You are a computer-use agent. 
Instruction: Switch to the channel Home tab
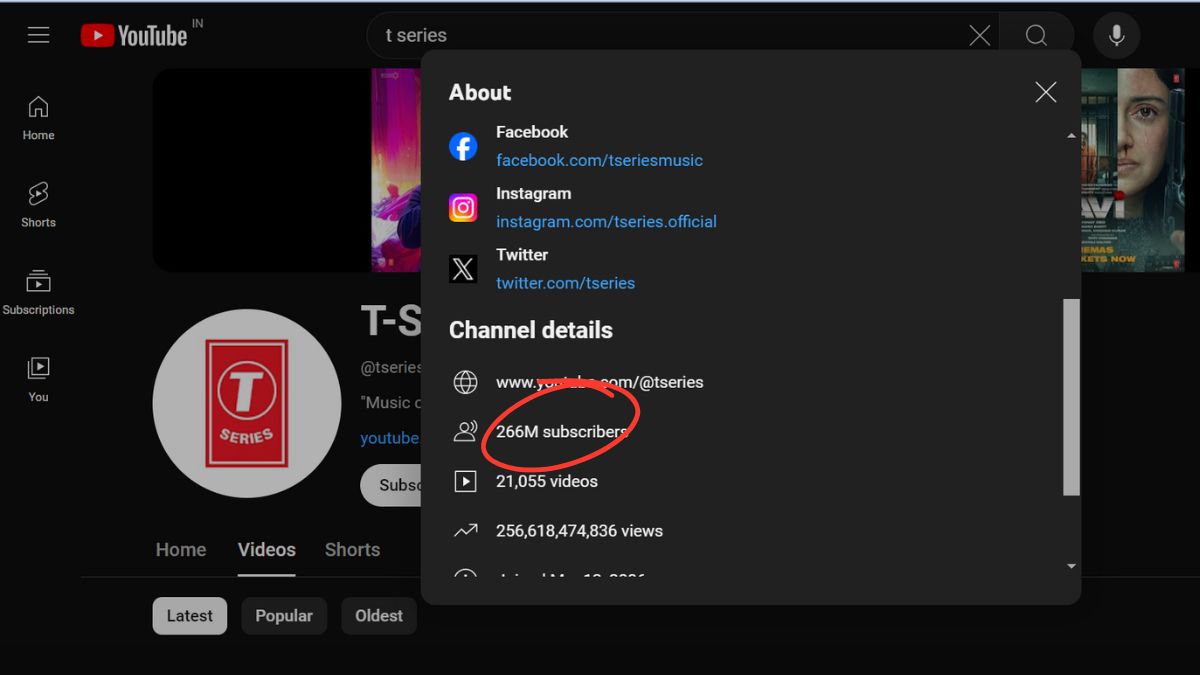click(181, 550)
